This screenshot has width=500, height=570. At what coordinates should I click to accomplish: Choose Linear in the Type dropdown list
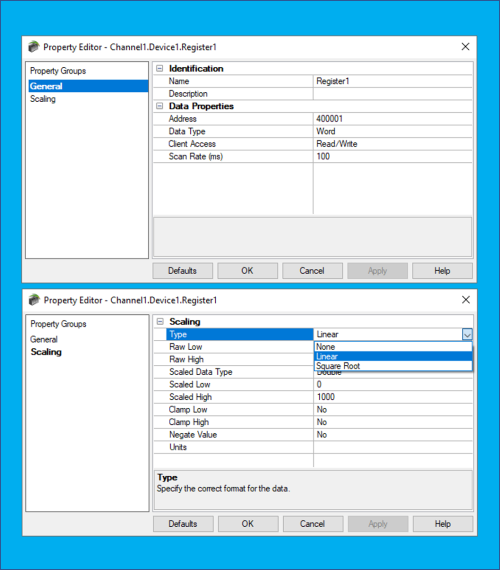click(x=393, y=356)
